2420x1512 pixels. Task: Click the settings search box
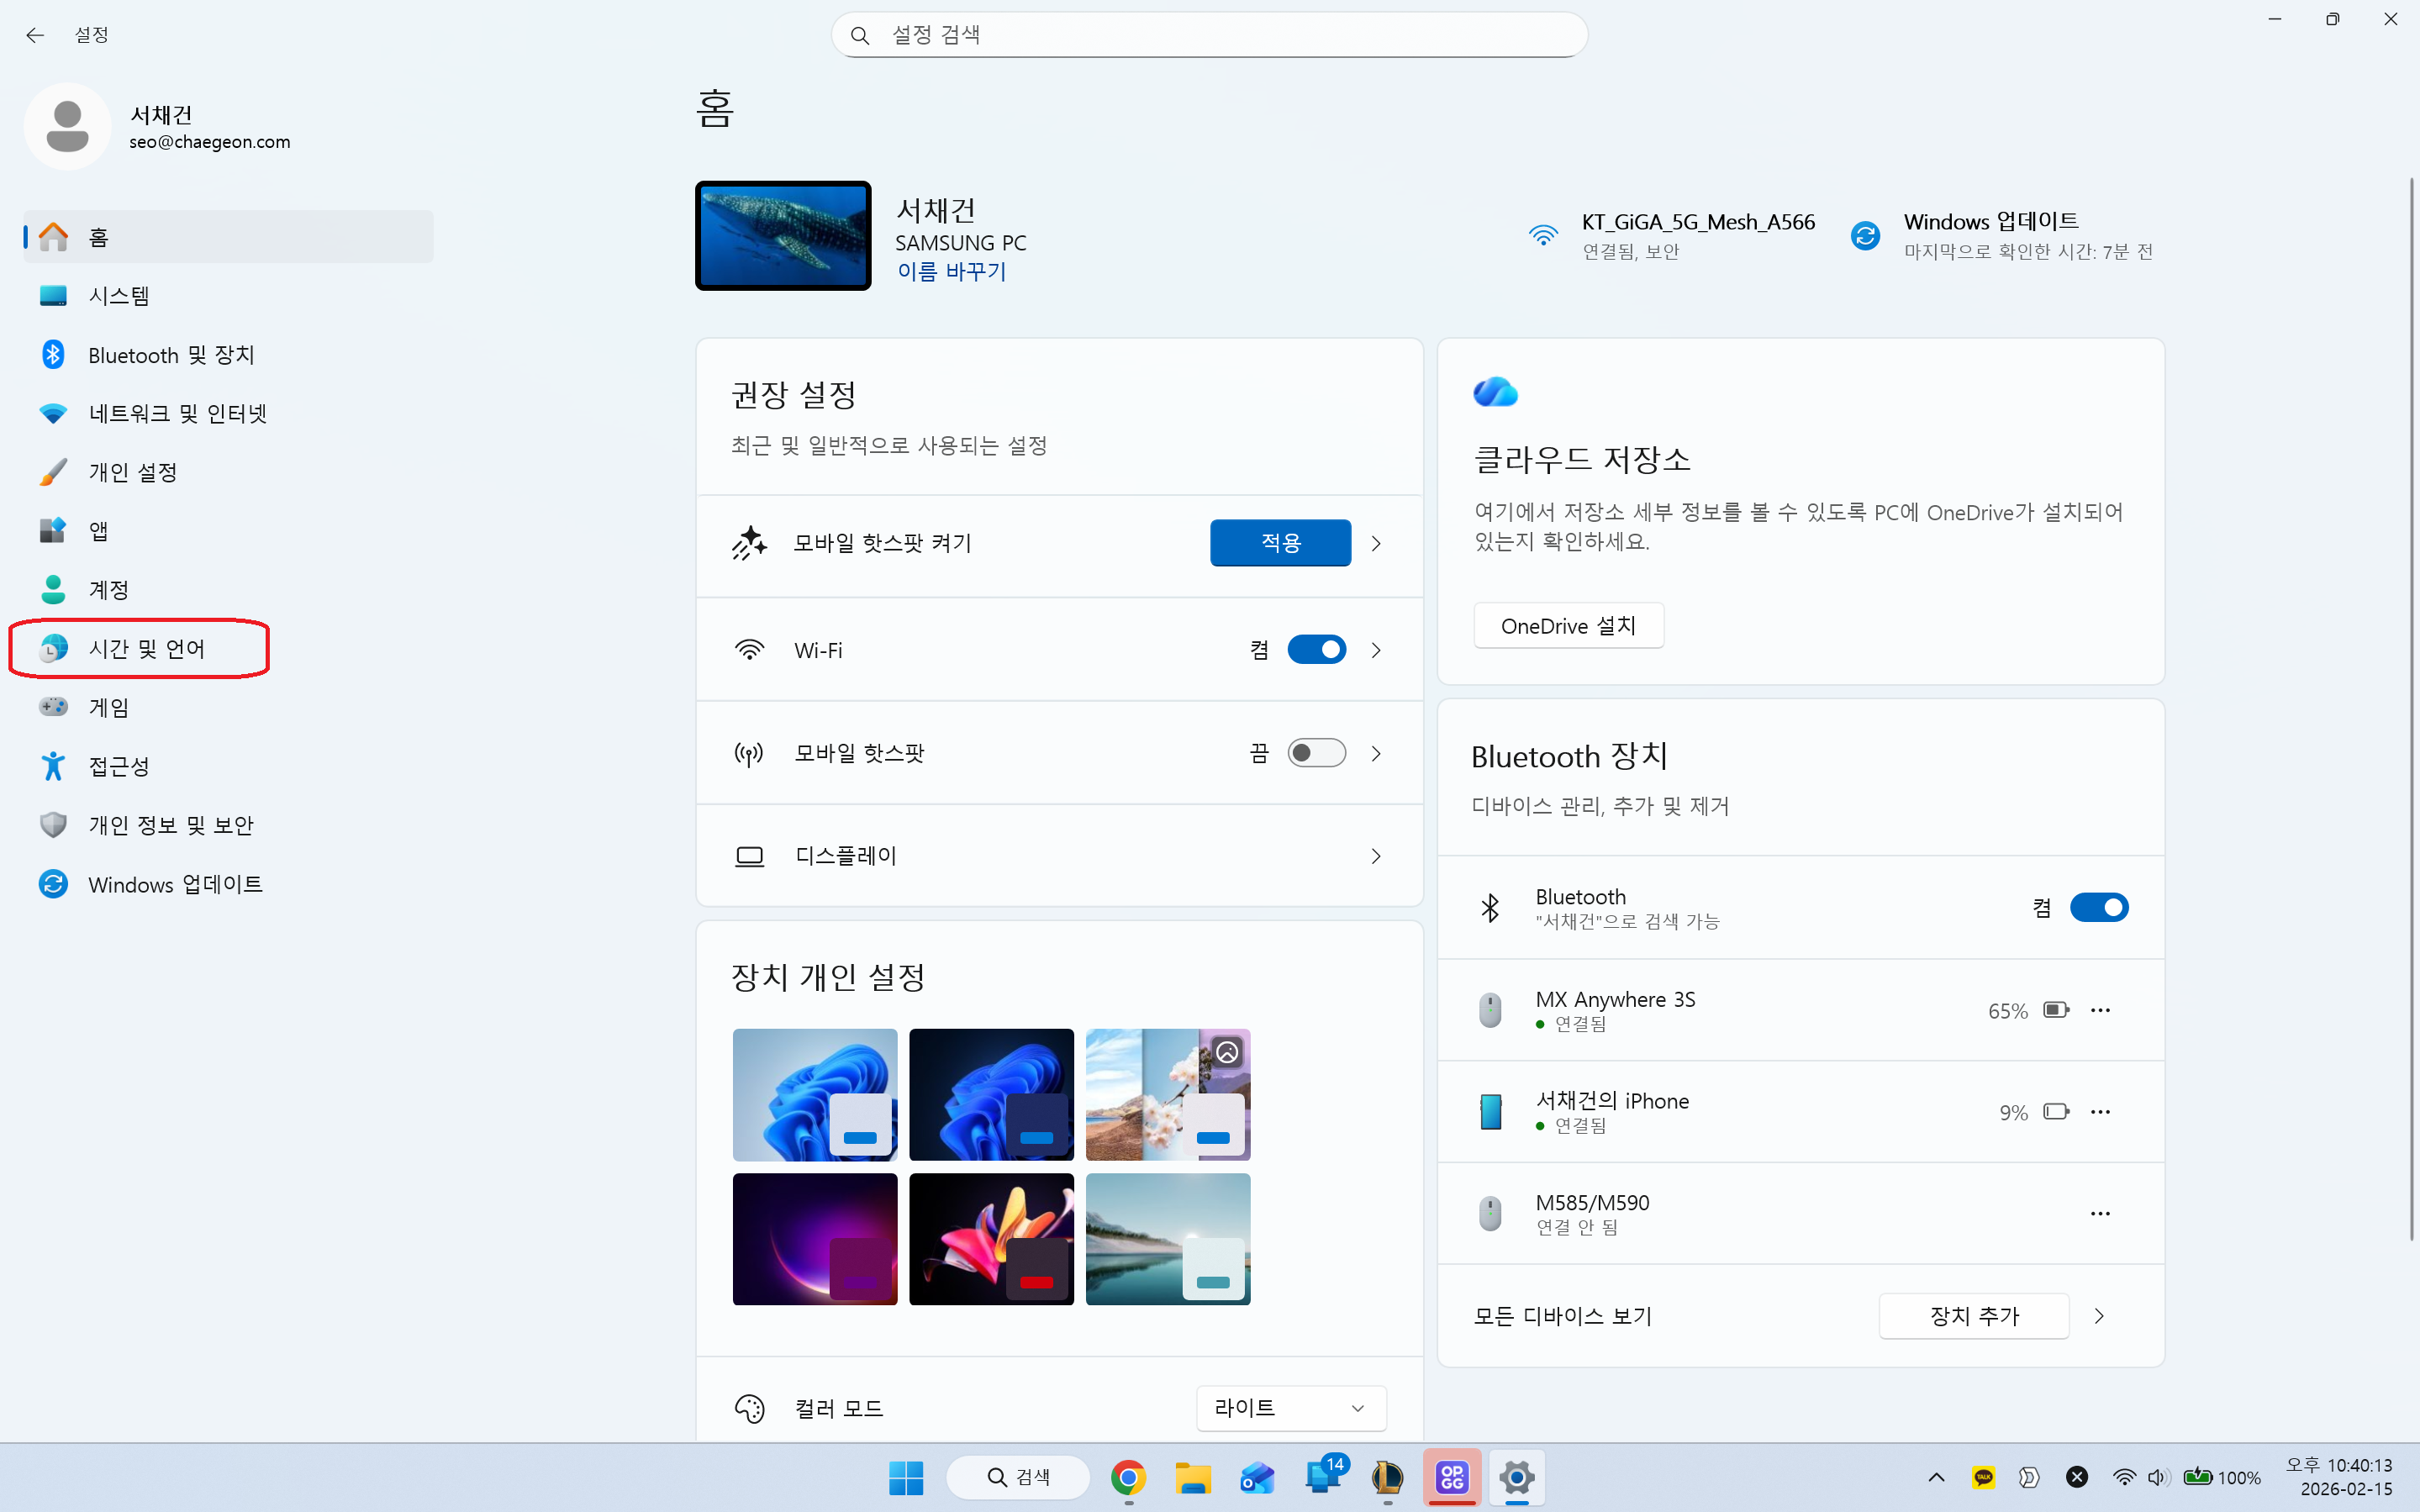[1207, 34]
